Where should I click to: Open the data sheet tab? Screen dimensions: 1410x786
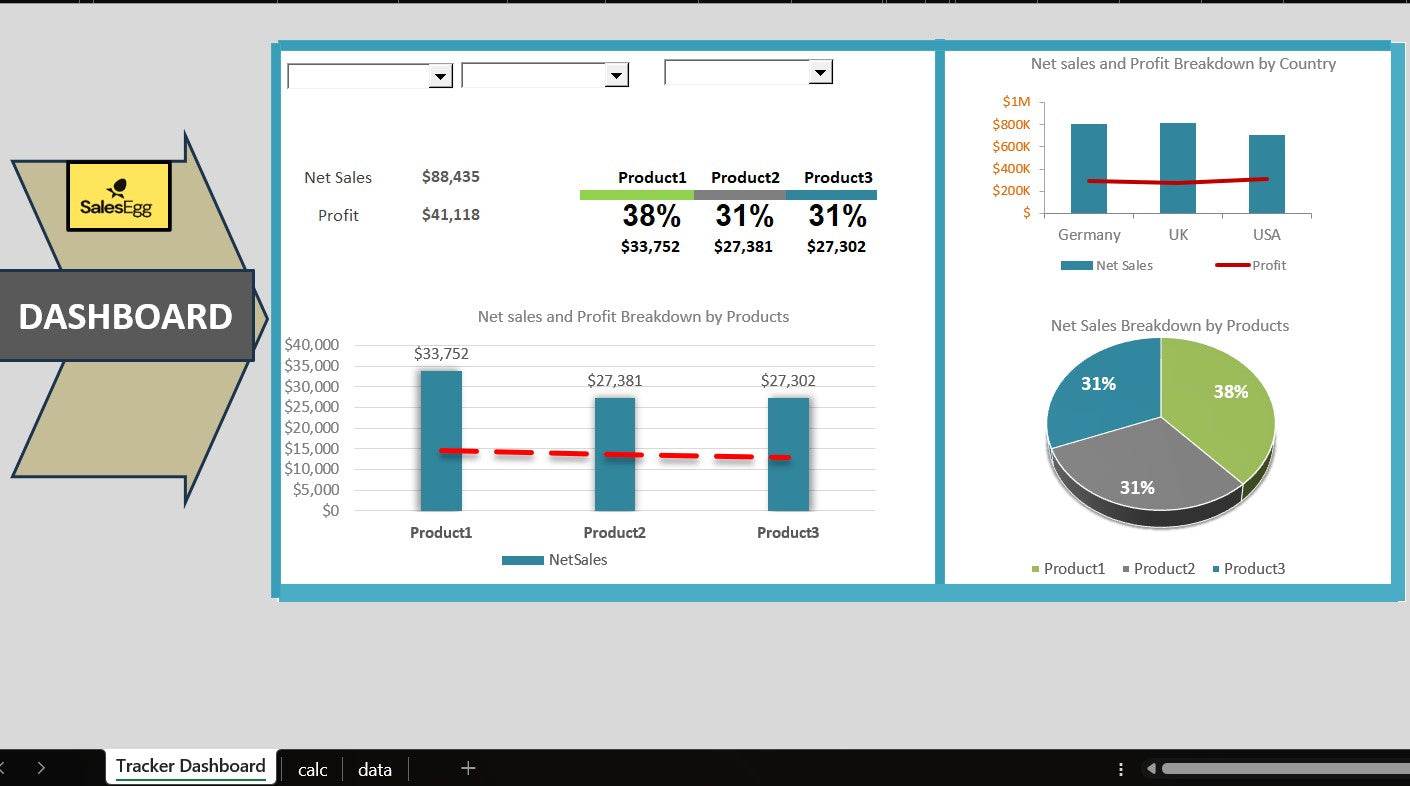[375, 769]
